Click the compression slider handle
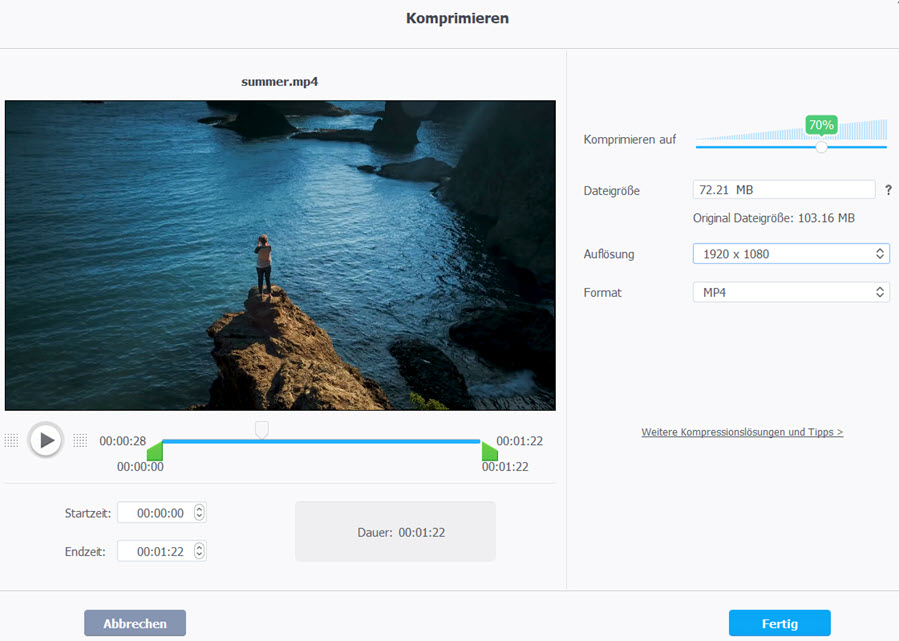 (821, 147)
